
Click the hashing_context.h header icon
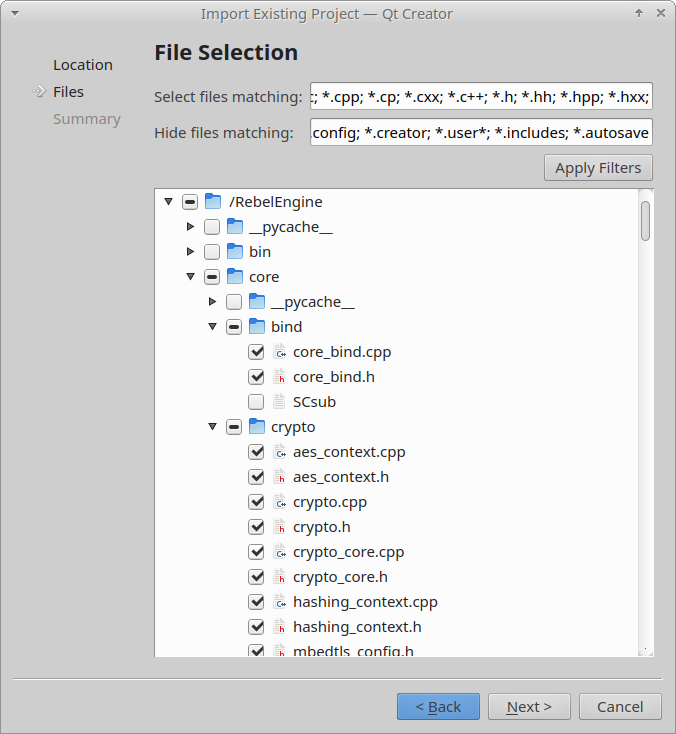click(x=279, y=627)
